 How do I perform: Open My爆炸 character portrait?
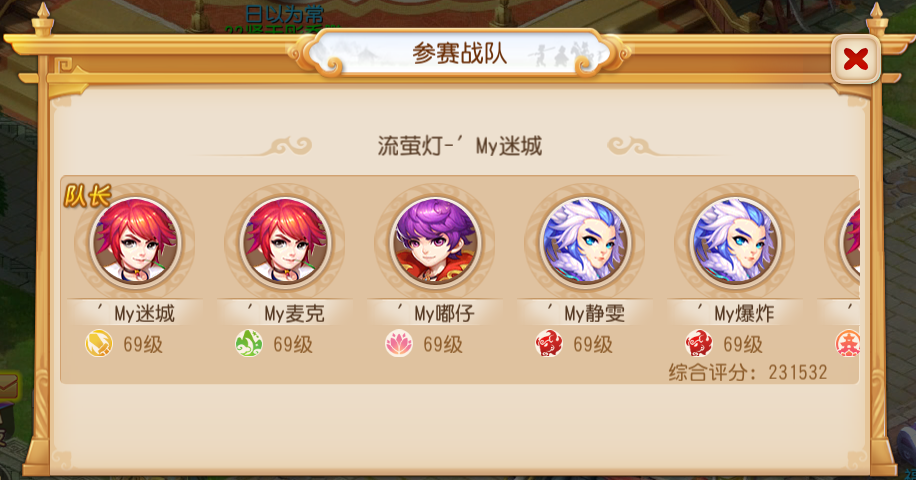click(735, 242)
